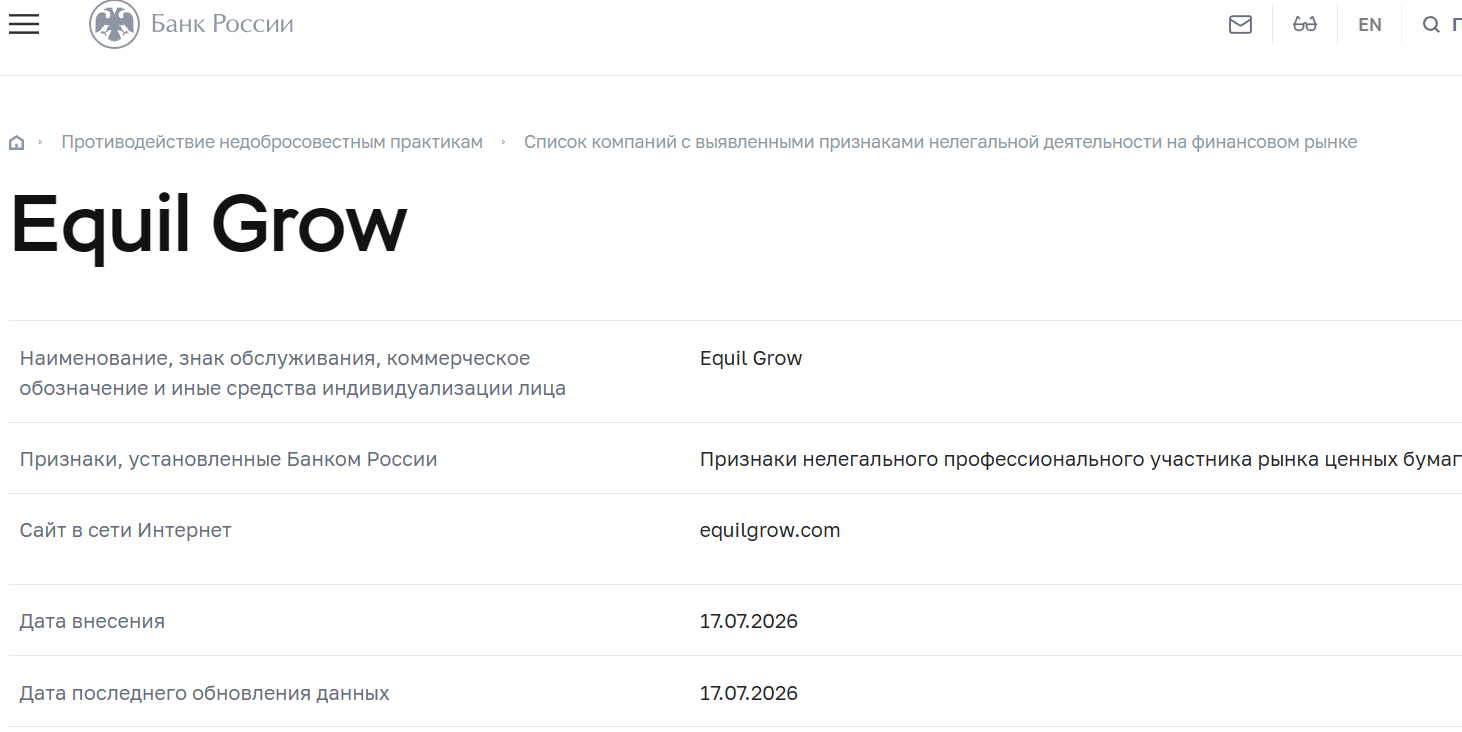This screenshot has width=1462, height=732.
Task: Click 'Признаки нелегального профессионального участника' value
Action: (x=1081, y=459)
